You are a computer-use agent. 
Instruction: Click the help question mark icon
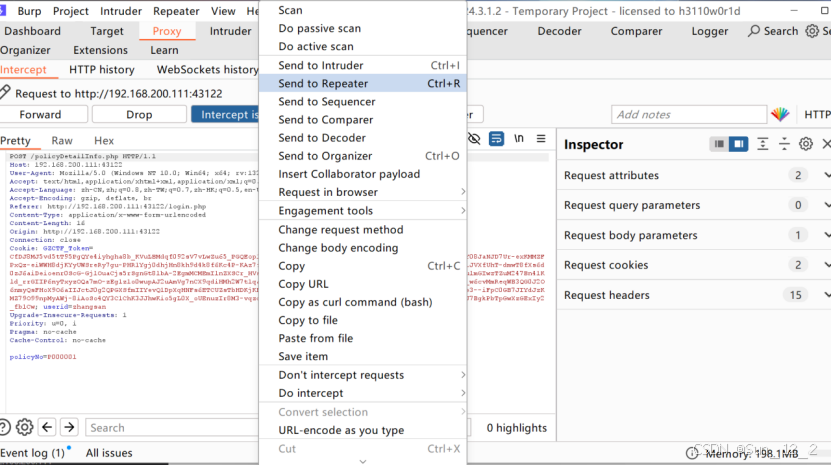pyautogui.click(x=4, y=427)
